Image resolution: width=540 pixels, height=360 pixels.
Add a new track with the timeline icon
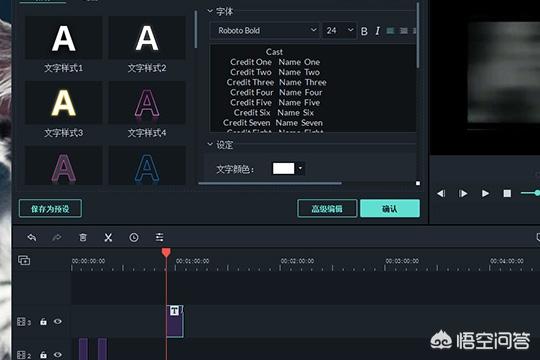(x=24, y=260)
